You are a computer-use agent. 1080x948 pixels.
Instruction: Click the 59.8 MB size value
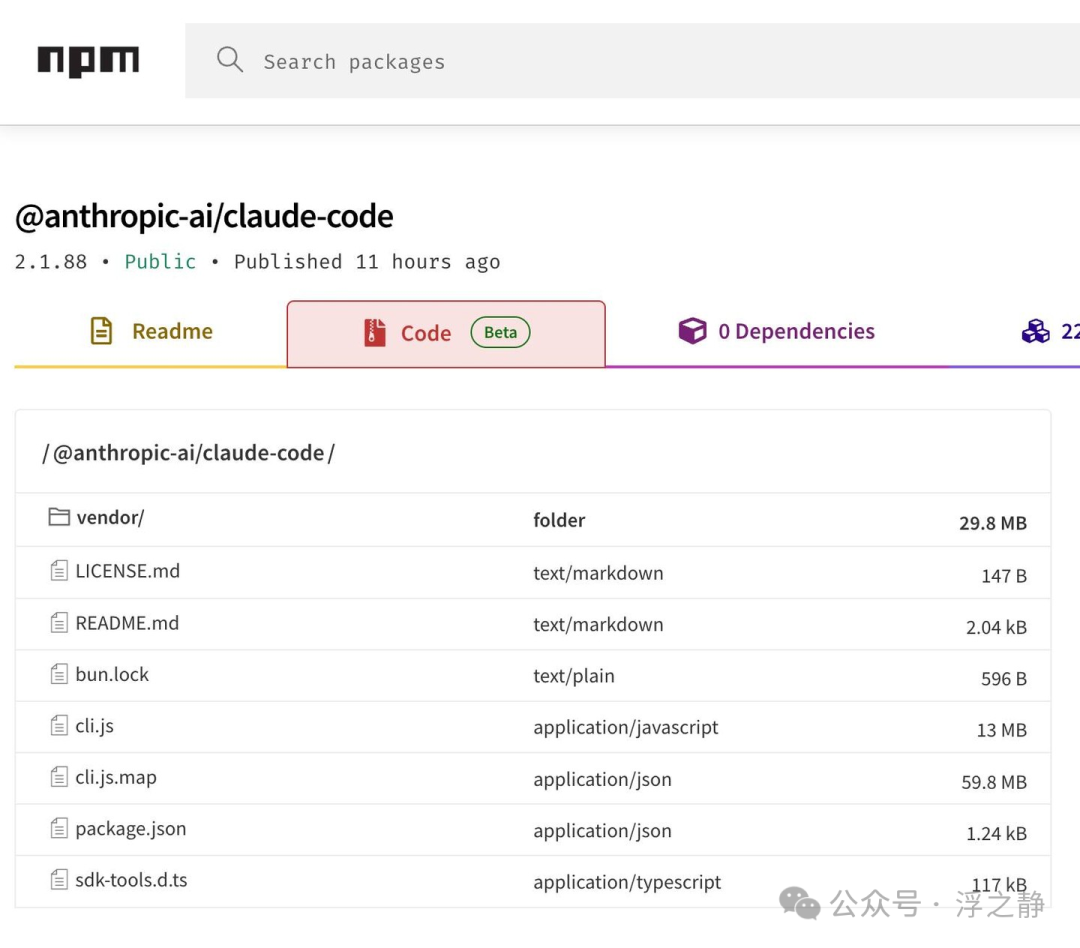pyautogui.click(x=994, y=782)
